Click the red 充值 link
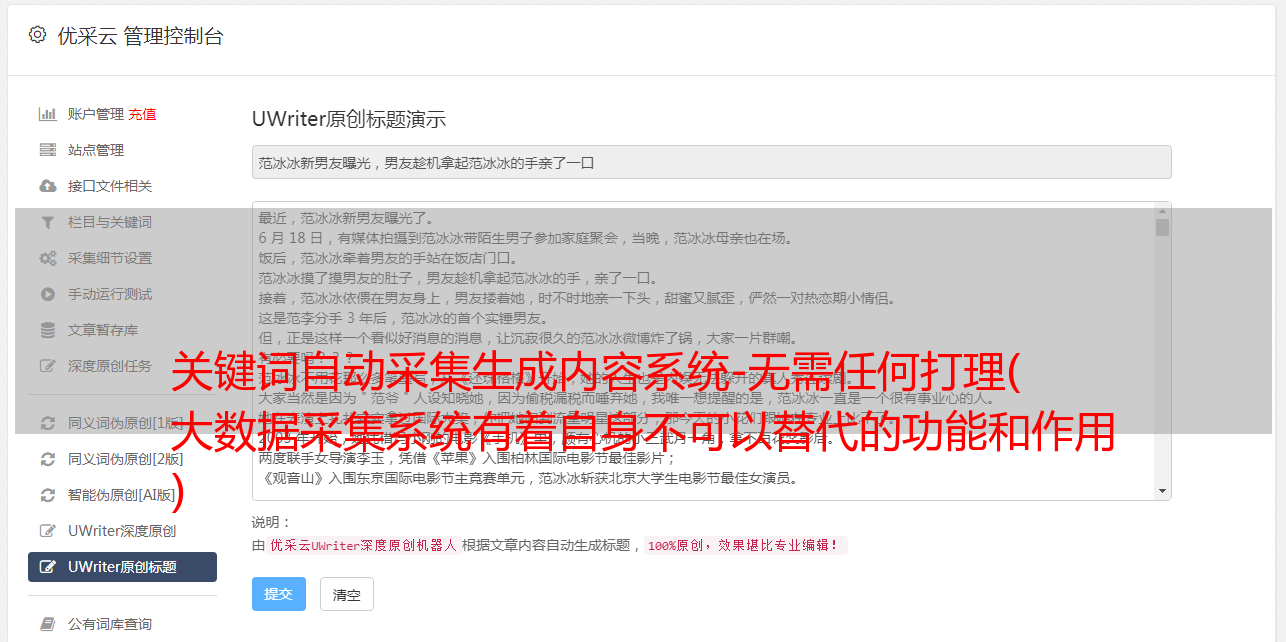1286x642 pixels. tap(142, 114)
